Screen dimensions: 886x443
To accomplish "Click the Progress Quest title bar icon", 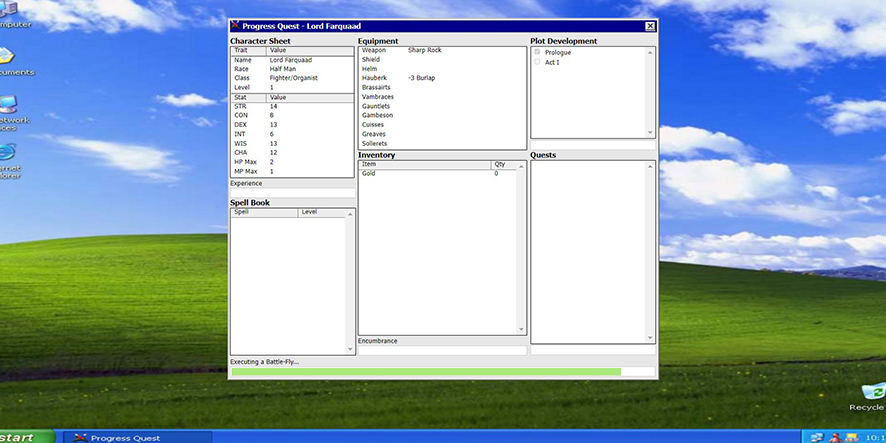I will pyautogui.click(x=236, y=26).
